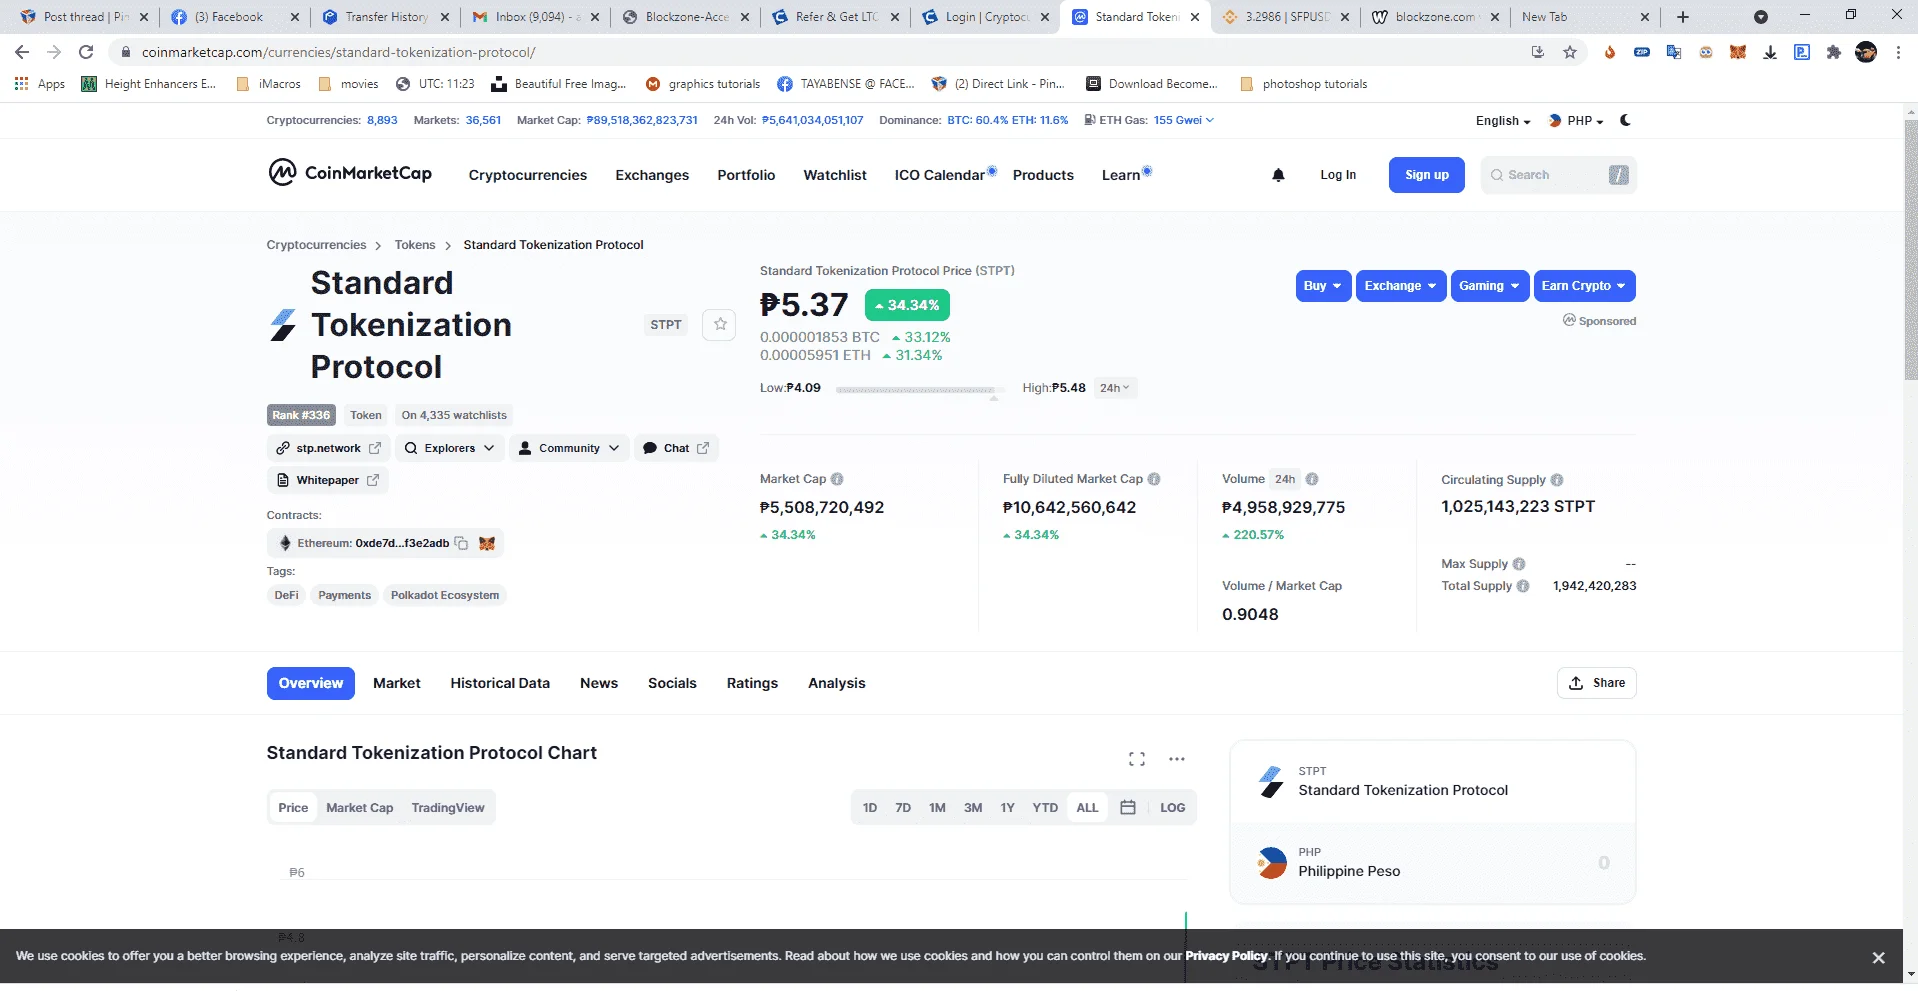Click the browser address bar
Image resolution: width=1918 pixels, height=991 pixels.
[x=820, y=52]
